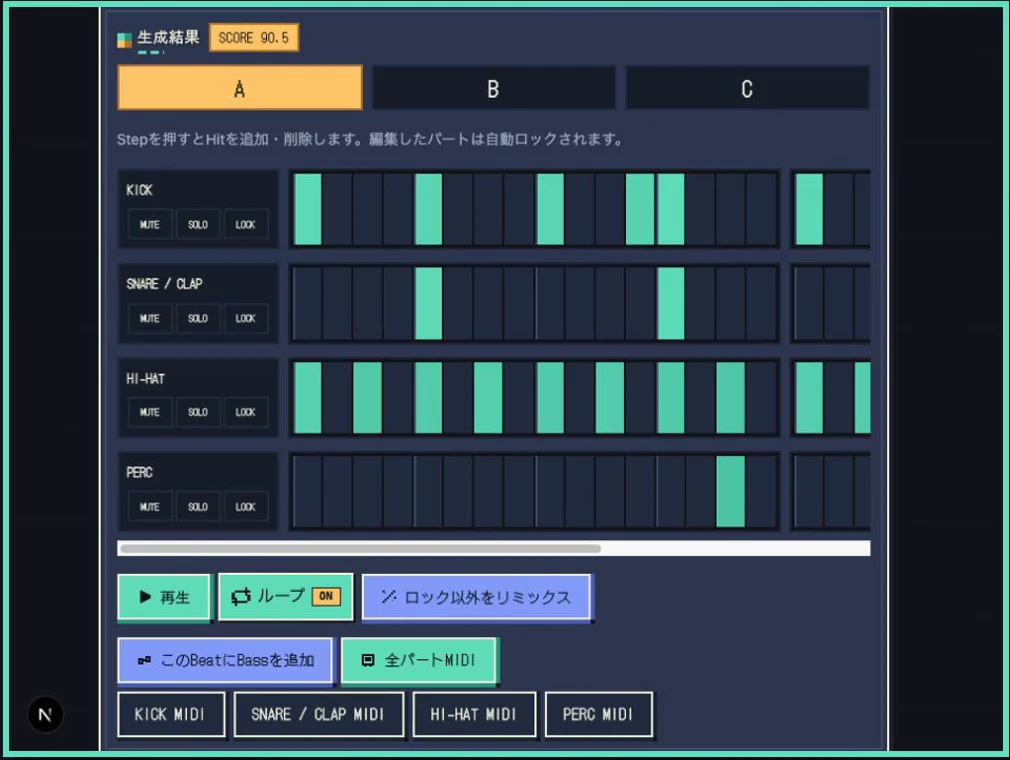The image size is (1010, 760).
Task: Click the colored 生成結果 square icon
Action: 124,40
